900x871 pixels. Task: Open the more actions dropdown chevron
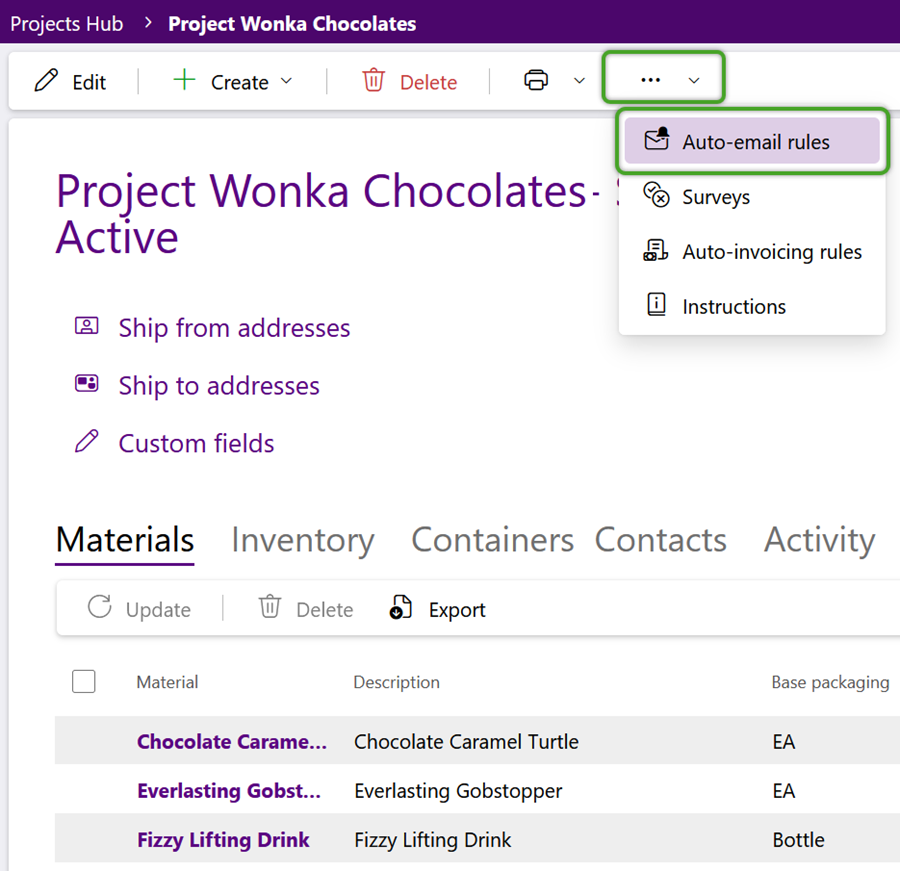(x=694, y=80)
